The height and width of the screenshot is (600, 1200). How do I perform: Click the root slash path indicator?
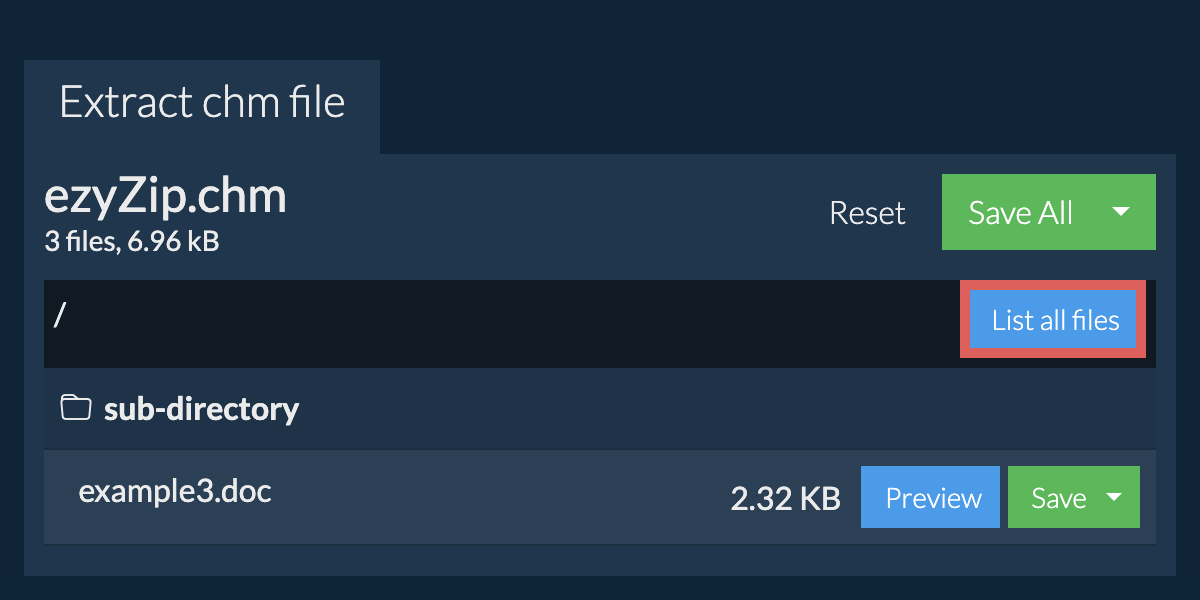[60, 315]
